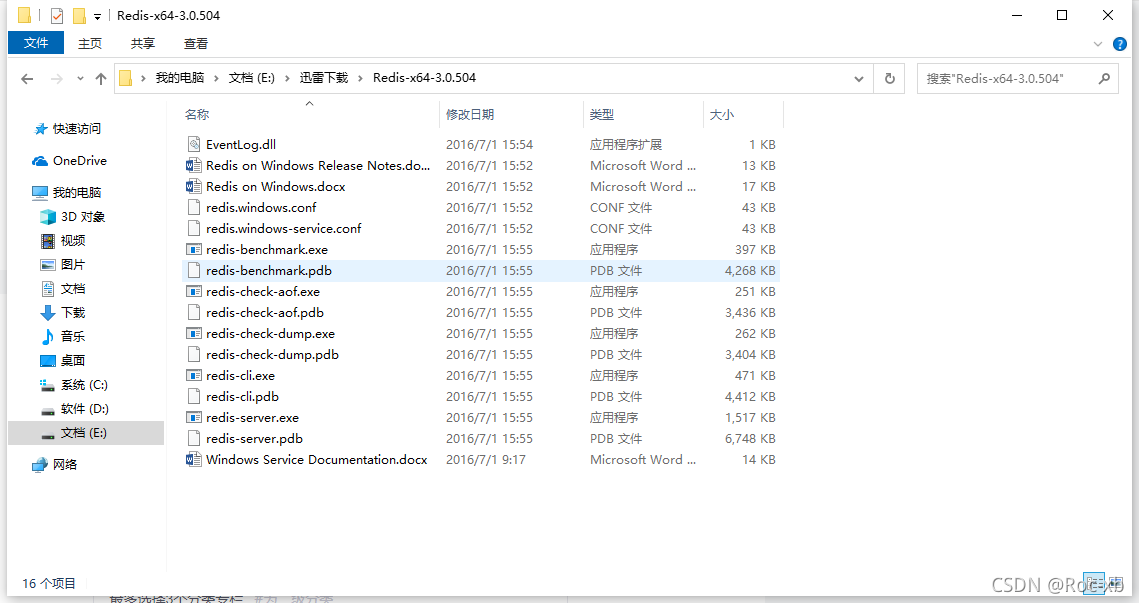
Task: Open the 音乐 folder in sidebar
Action: [x=63, y=336]
